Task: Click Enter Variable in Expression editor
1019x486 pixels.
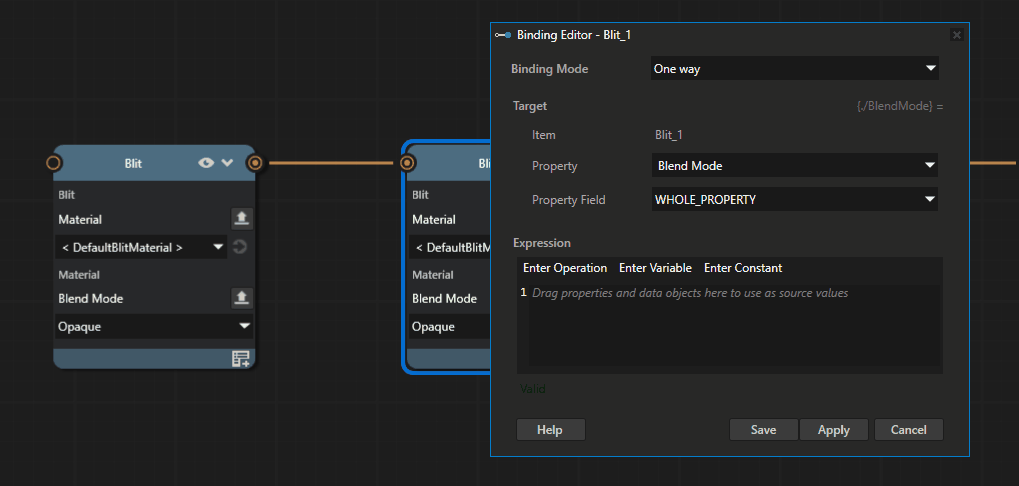Action: tap(655, 268)
